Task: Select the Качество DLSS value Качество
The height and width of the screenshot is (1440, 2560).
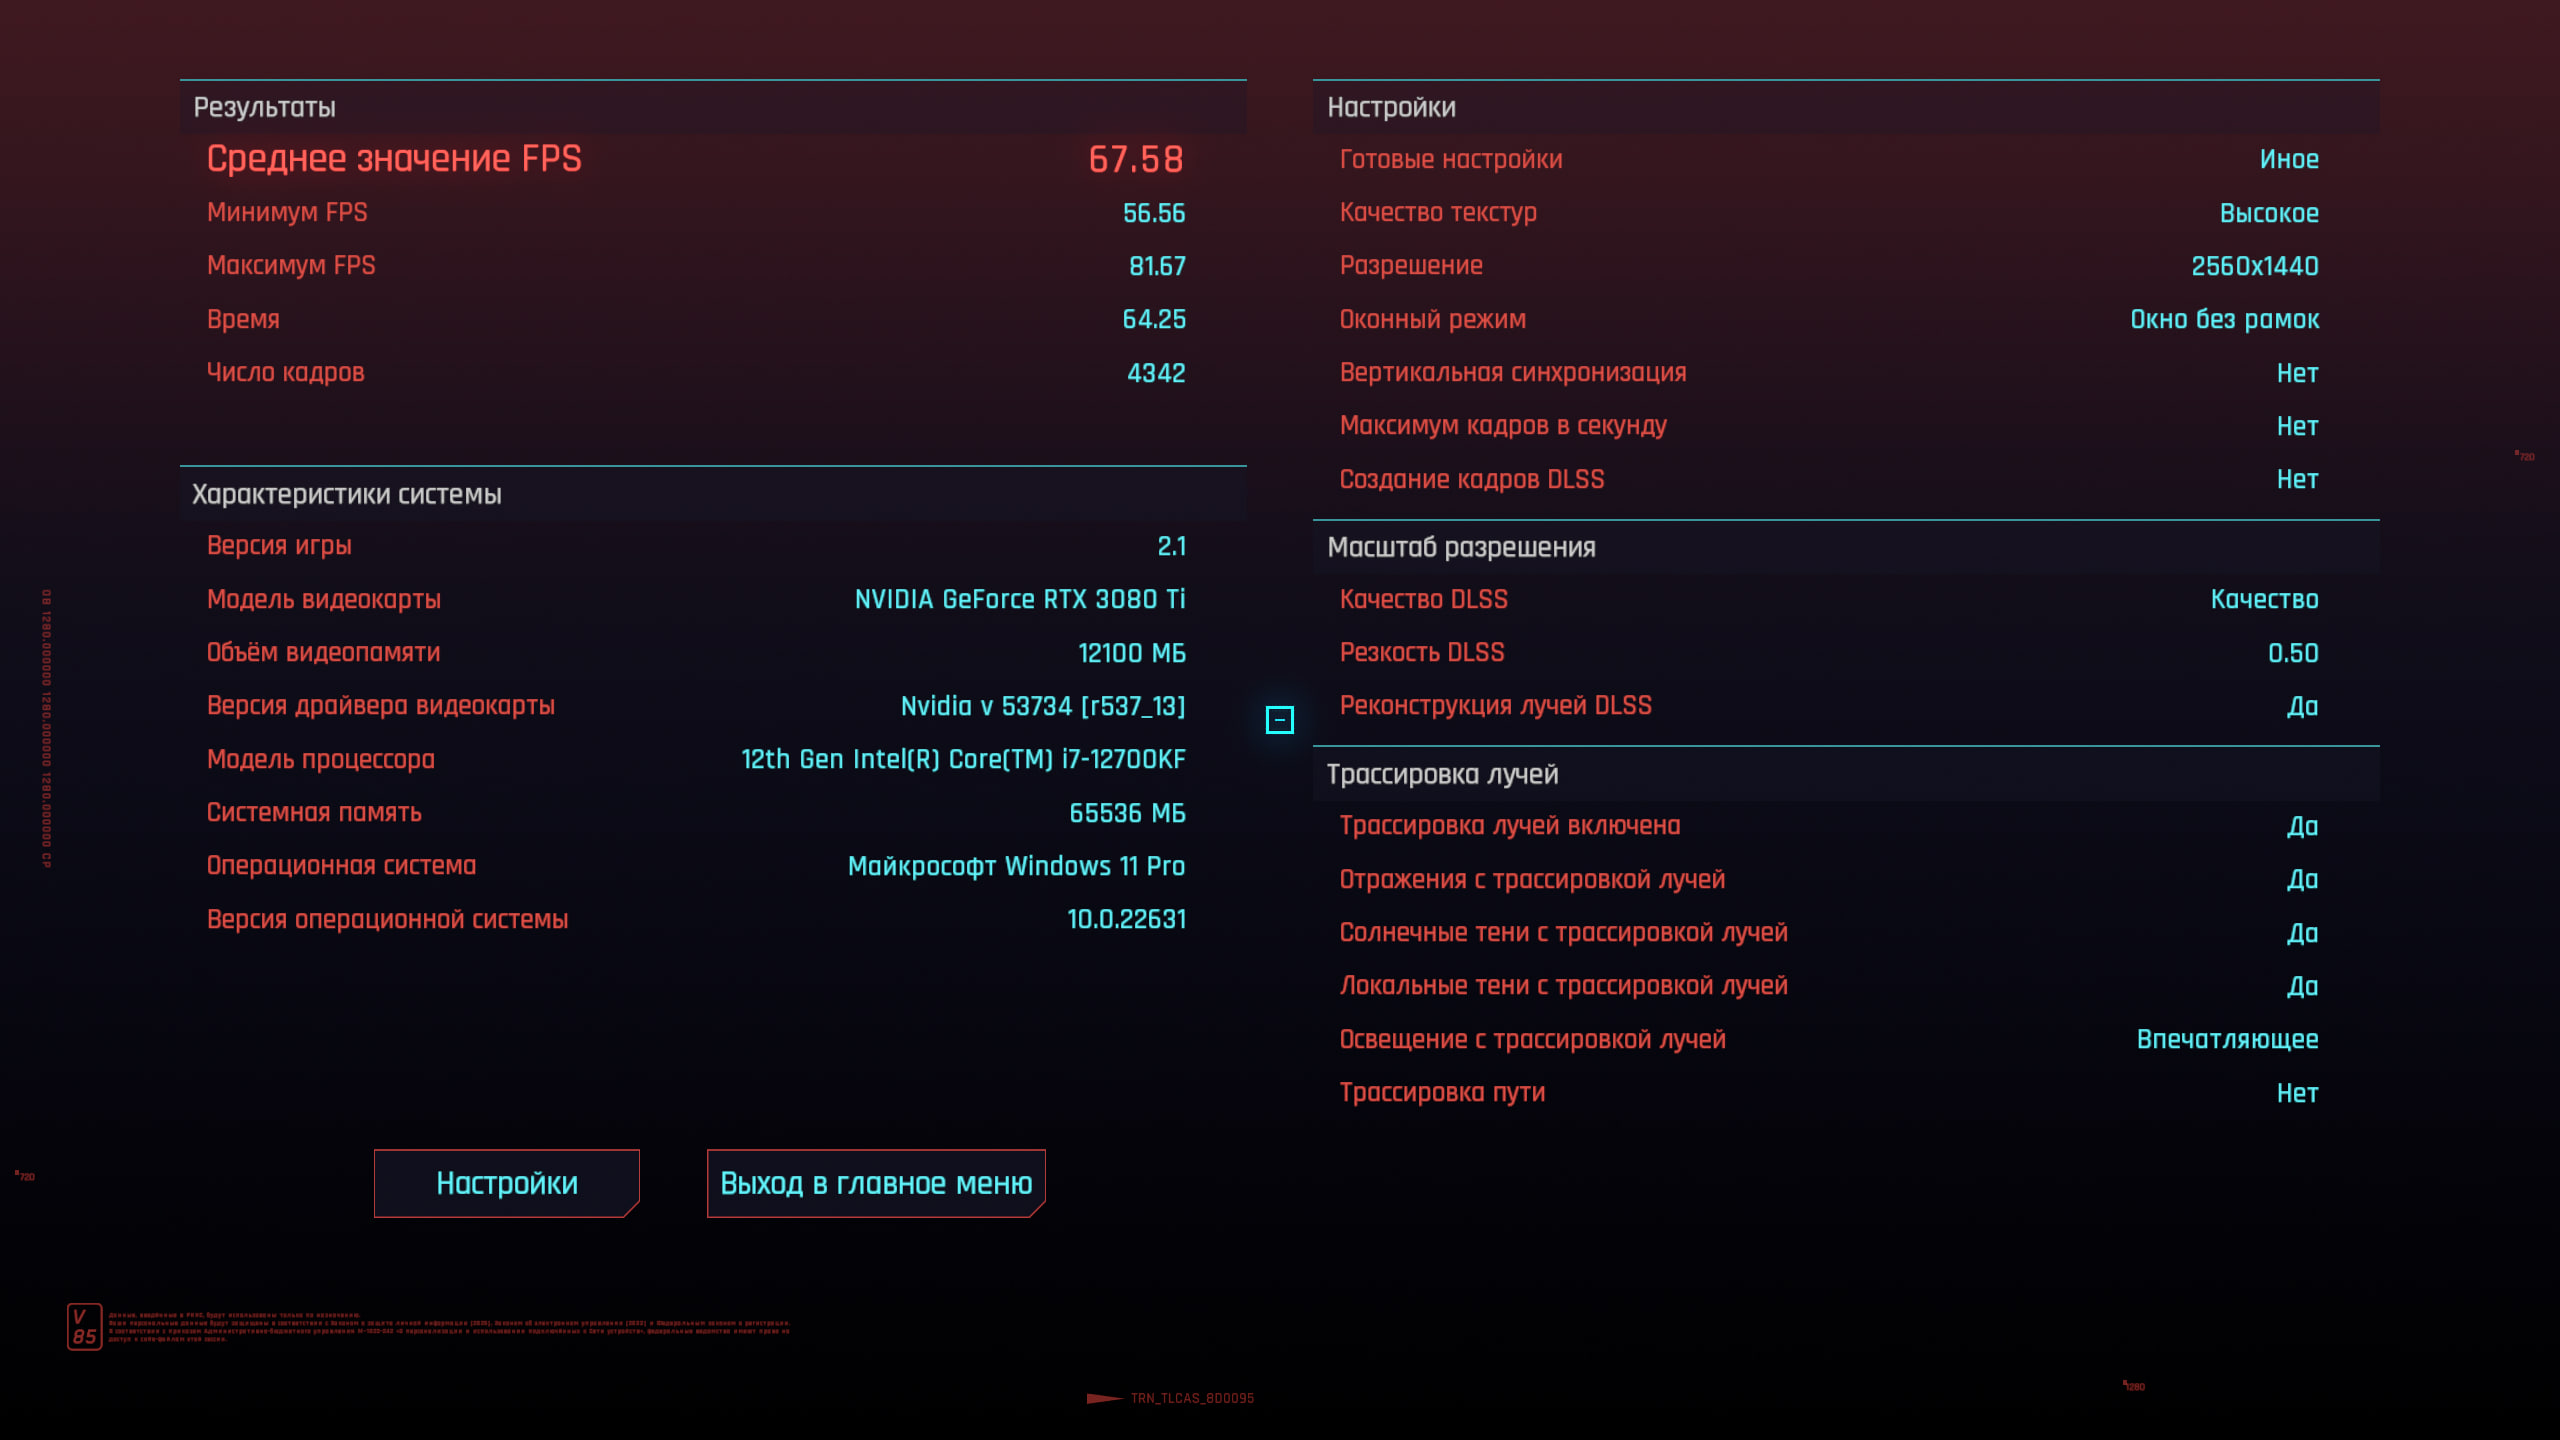Action: [x=2264, y=599]
